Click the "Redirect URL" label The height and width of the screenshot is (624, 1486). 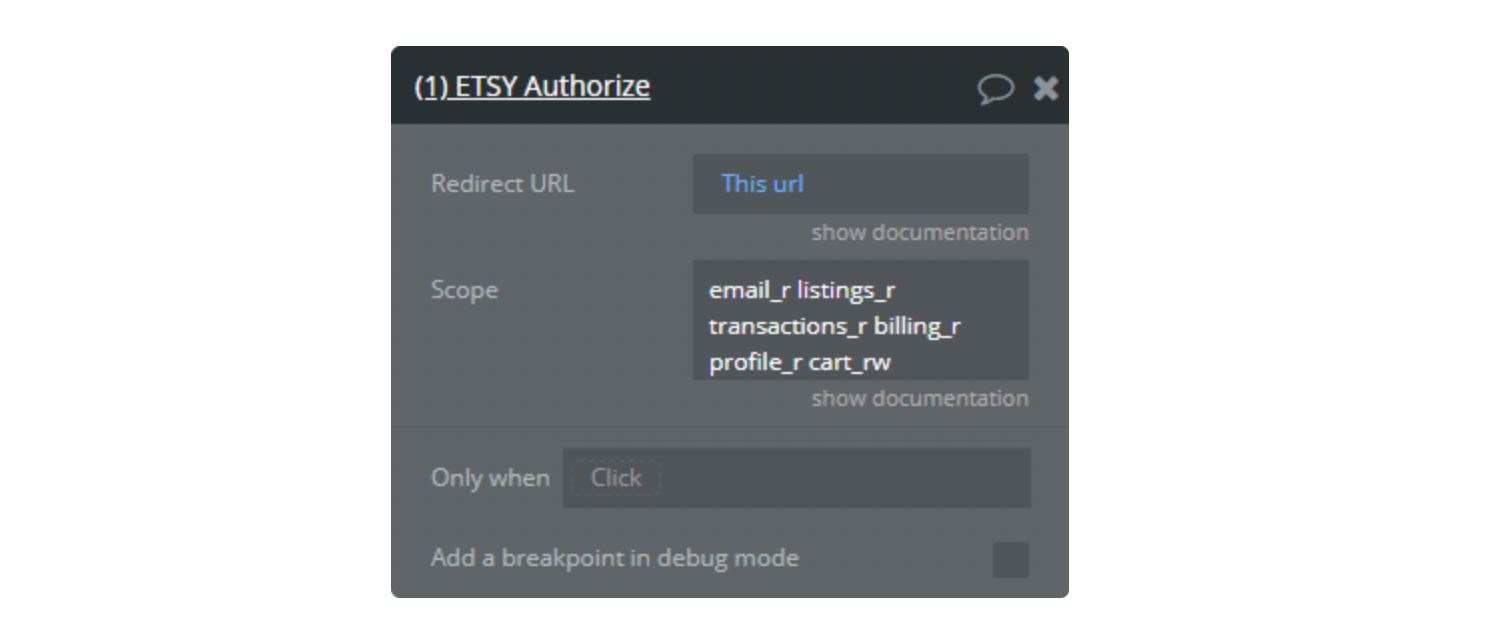(x=502, y=184)
